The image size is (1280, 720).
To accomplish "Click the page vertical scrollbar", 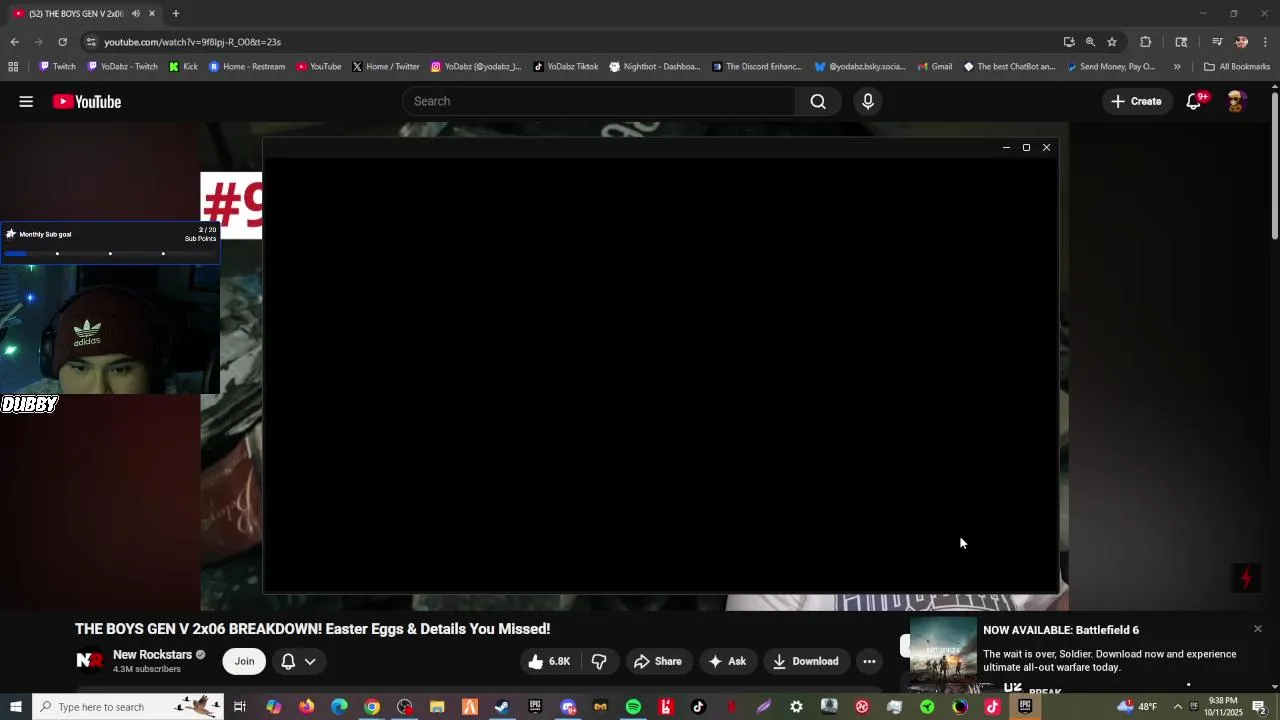I will (1274, 165).
